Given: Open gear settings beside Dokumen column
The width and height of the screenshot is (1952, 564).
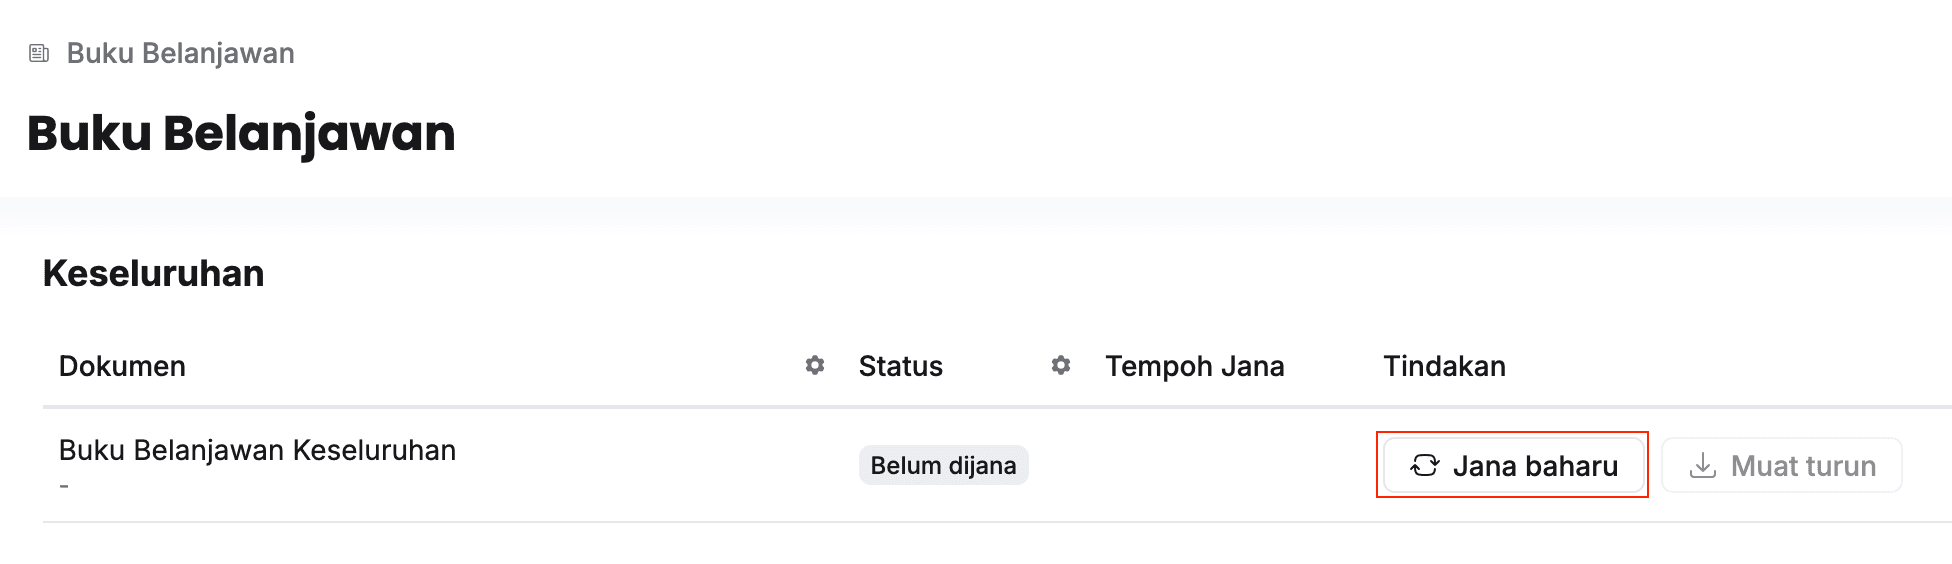Looking at the screenshot, I should 815,366.
